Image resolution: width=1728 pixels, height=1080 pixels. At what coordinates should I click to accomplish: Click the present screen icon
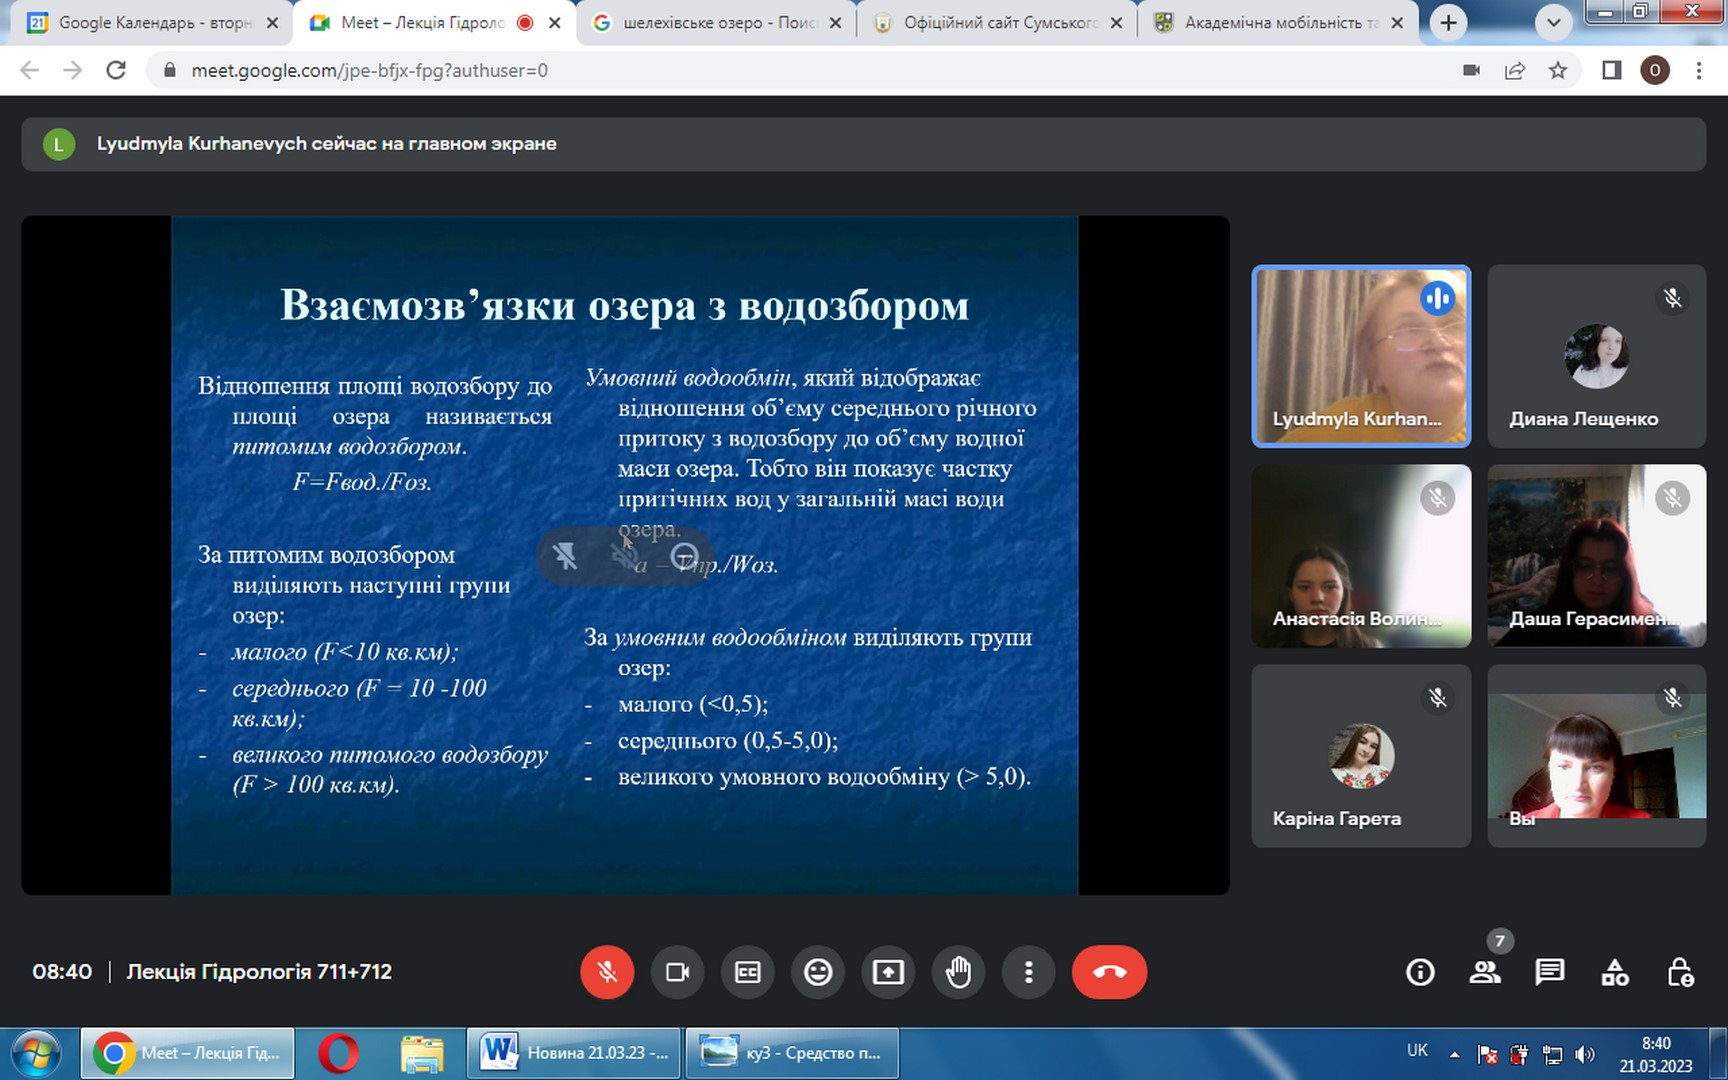pyautogui.click(x=888, y=972)
